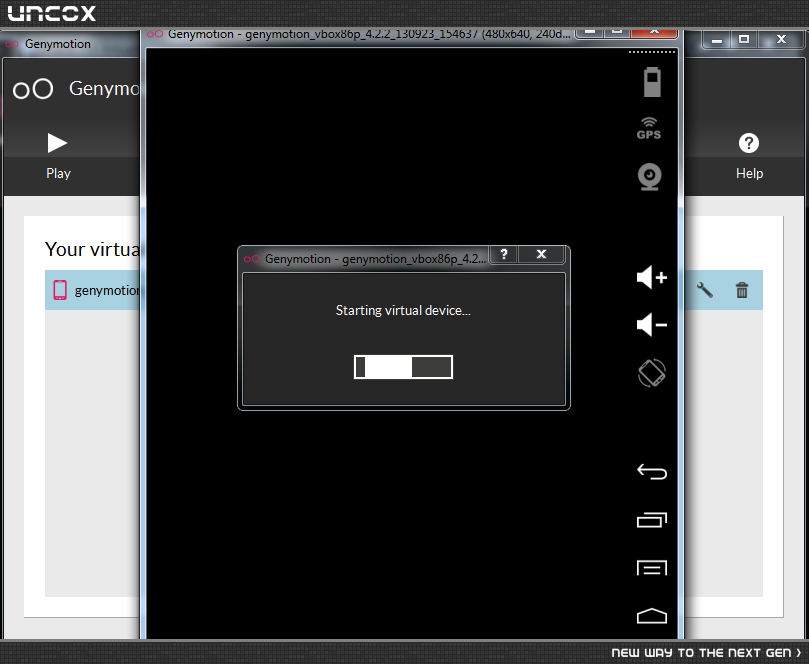
Task: Close the emulator device window
Action: tap(654, 33)
